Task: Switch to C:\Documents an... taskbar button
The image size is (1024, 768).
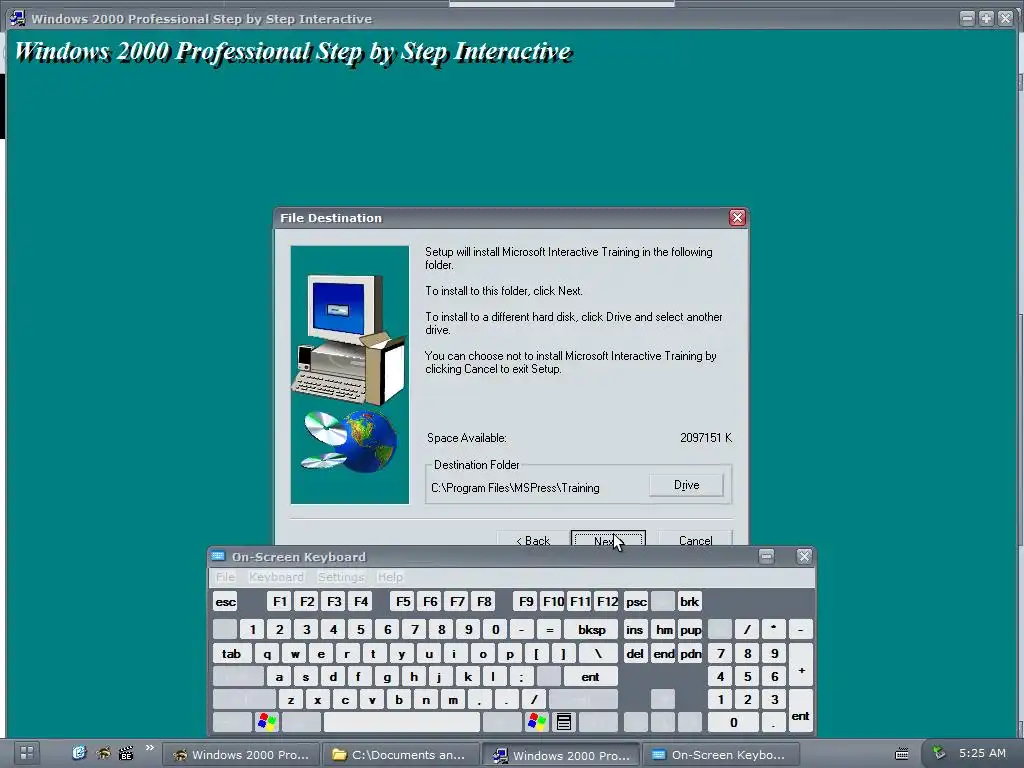Action: click(400, 754)
